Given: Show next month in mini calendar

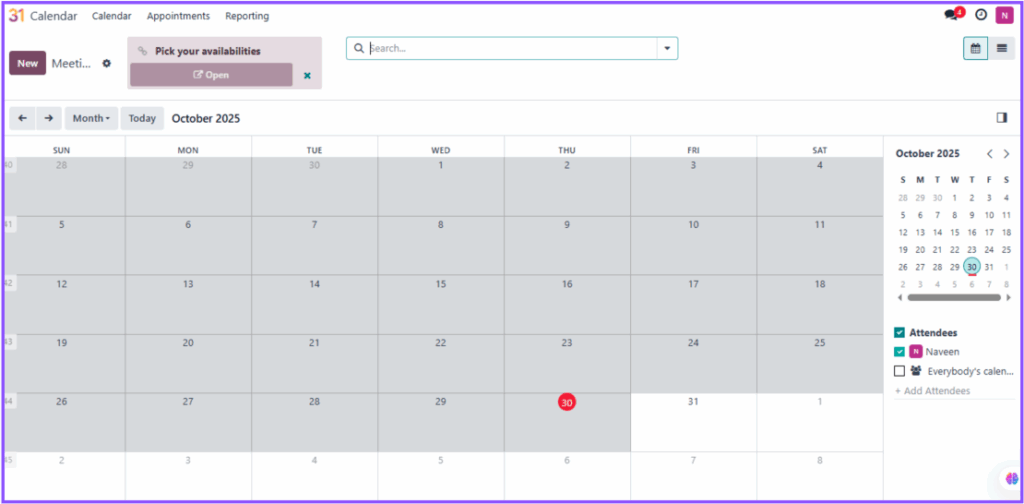Looking at the screenshot, I should pos(1006,154).
